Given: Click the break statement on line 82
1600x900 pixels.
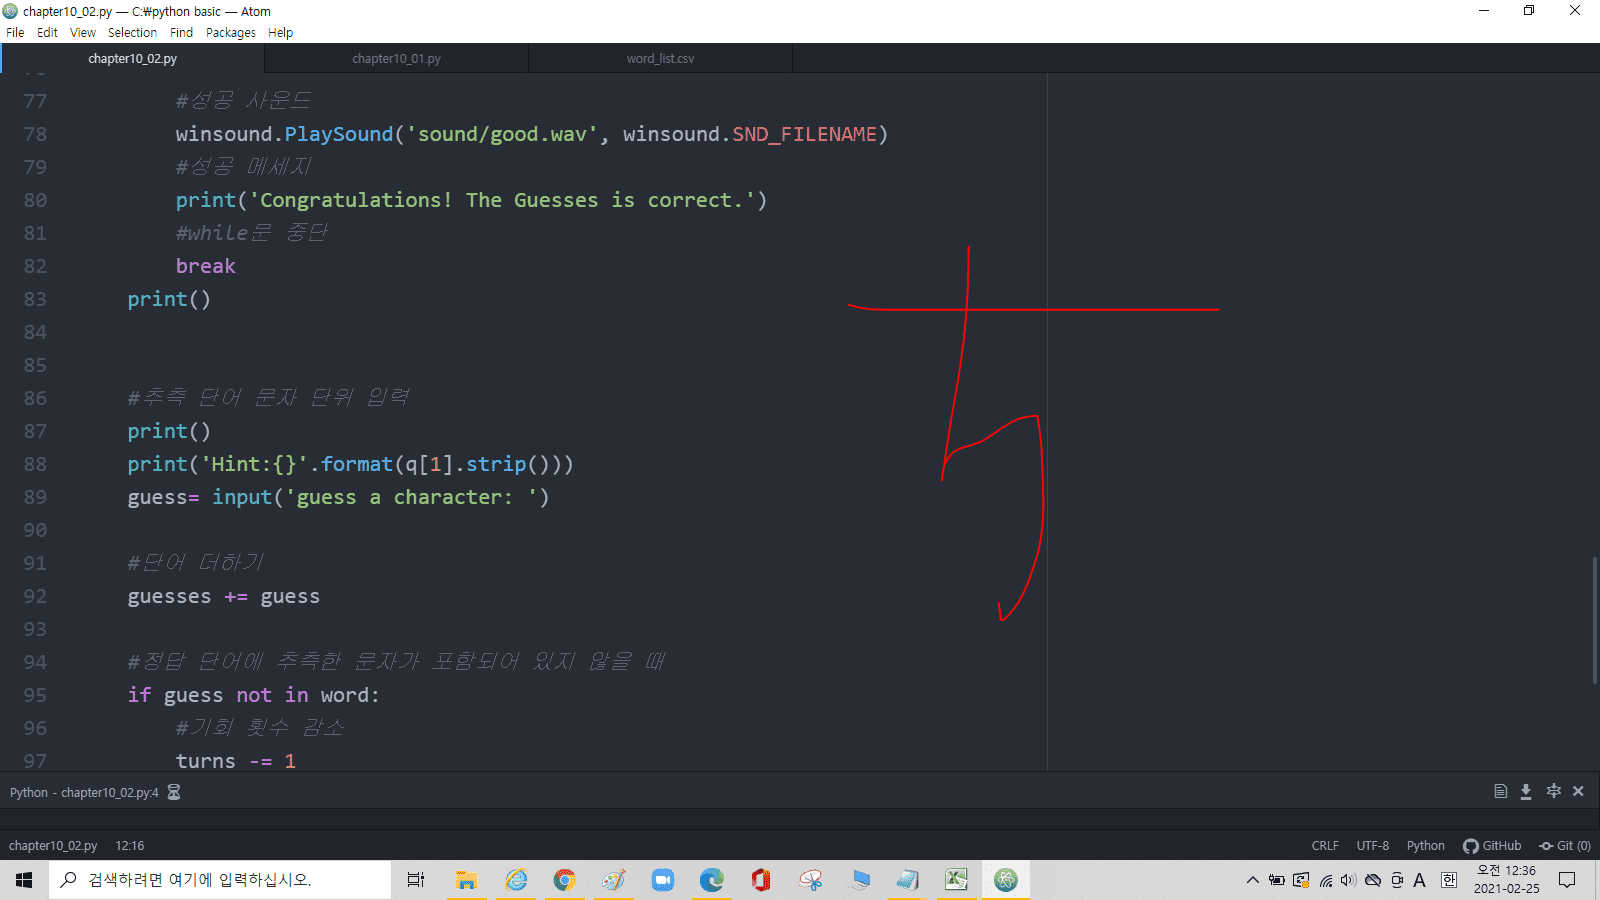Looking at the screenshot, I should click(206, 266).
